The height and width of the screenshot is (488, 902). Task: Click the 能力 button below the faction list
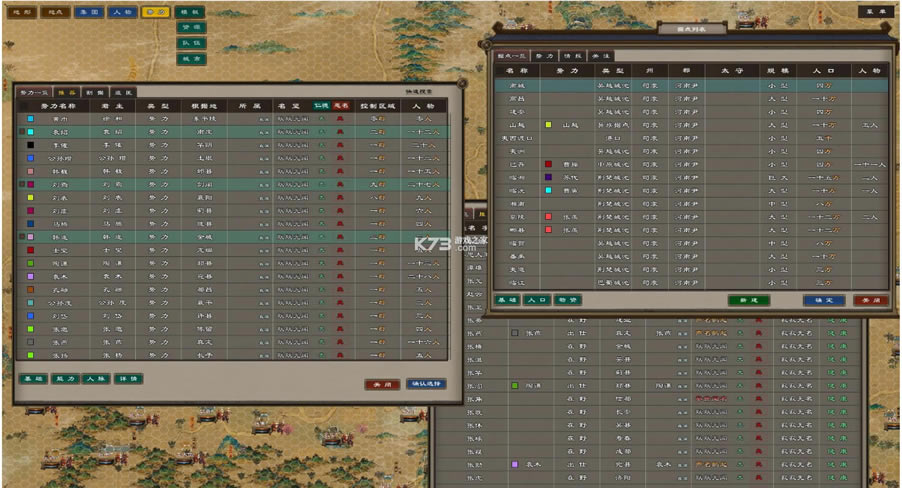64,379
